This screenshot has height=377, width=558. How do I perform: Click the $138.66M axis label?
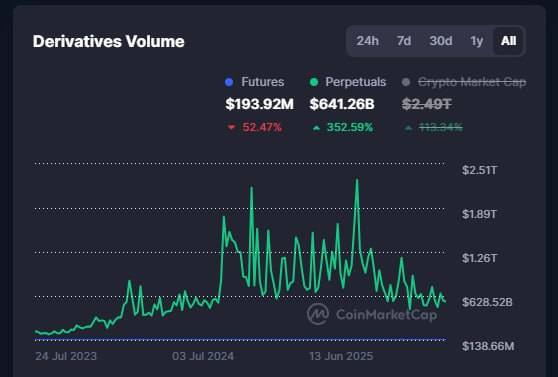click(x=488, y=346)
